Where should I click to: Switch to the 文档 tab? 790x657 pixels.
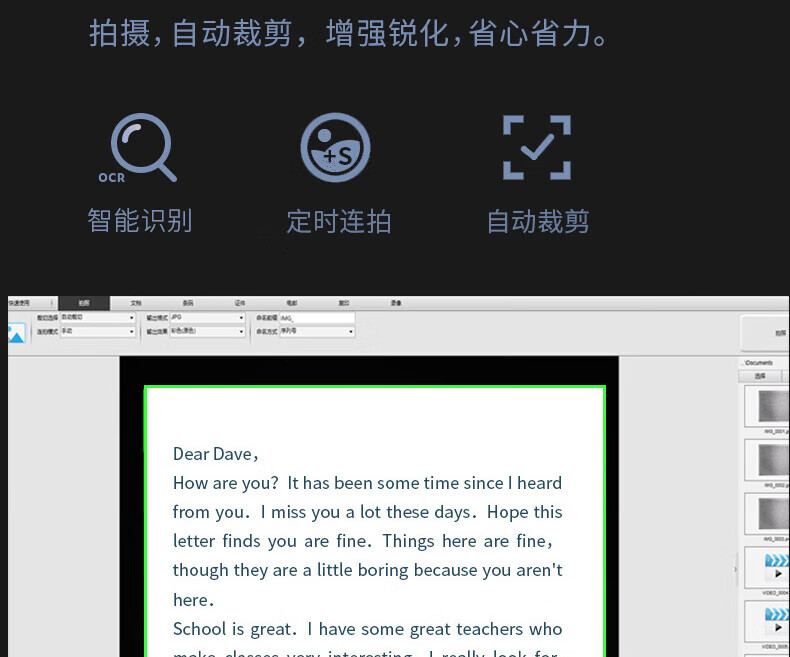[x=136, y=302]
